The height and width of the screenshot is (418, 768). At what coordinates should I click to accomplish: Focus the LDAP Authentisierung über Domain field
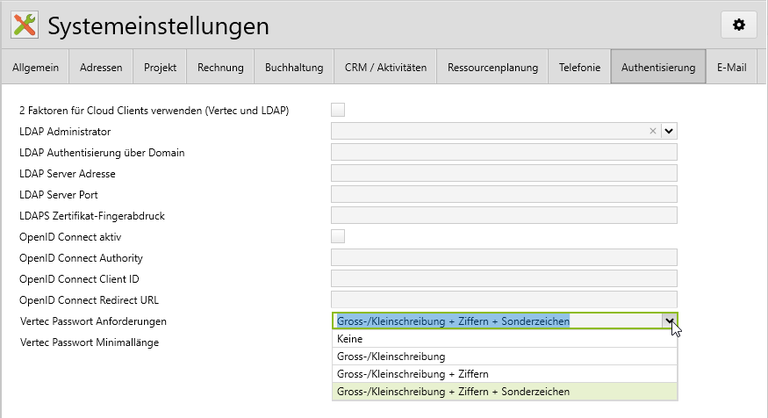point(504,152)
